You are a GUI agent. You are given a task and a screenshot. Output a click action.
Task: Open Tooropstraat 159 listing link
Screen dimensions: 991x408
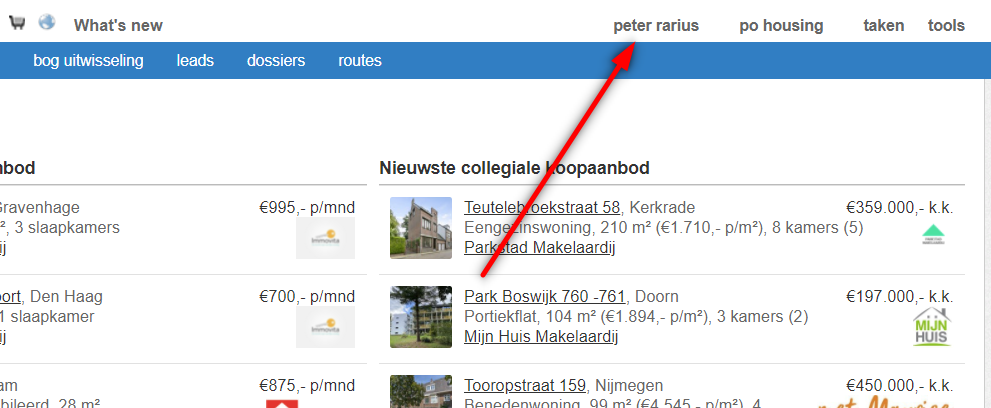point(526,385)
